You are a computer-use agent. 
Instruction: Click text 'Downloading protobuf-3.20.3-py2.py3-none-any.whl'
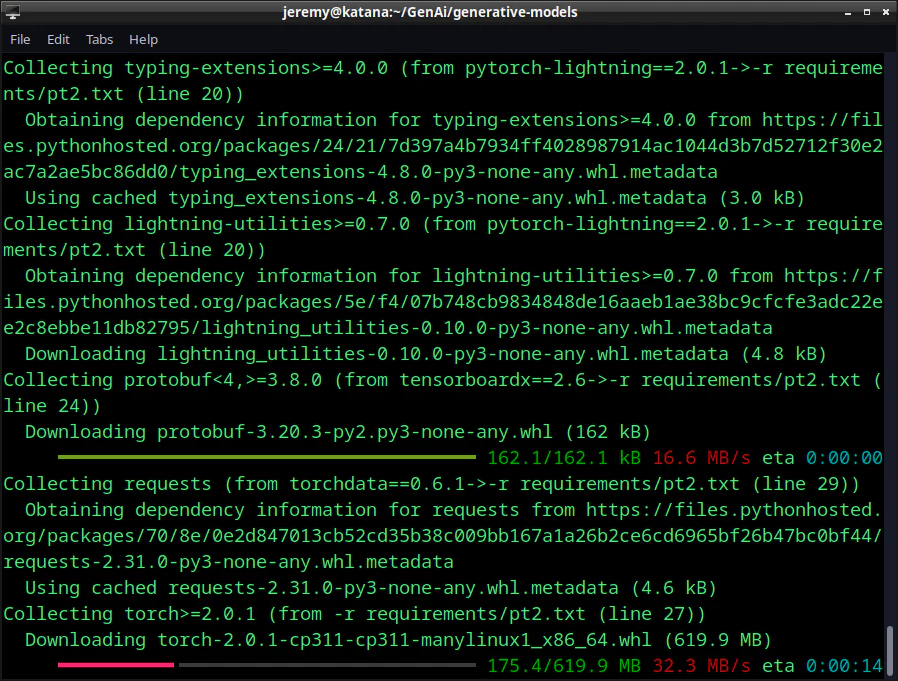(x=289, y=432)
